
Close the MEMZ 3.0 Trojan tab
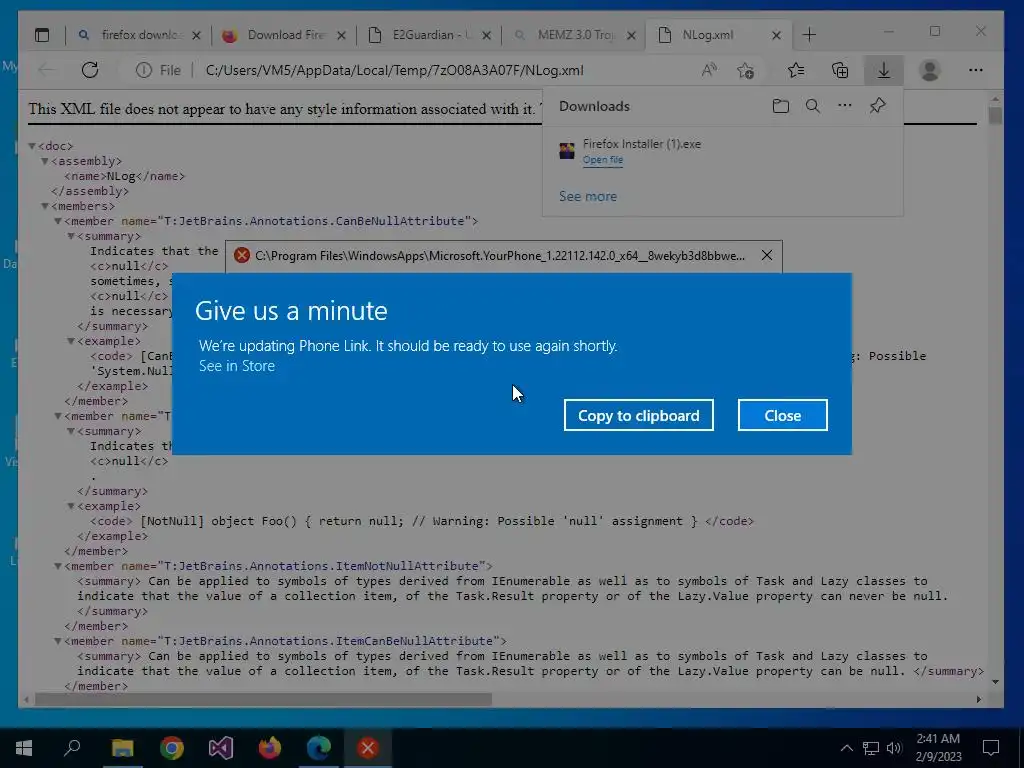631,36
